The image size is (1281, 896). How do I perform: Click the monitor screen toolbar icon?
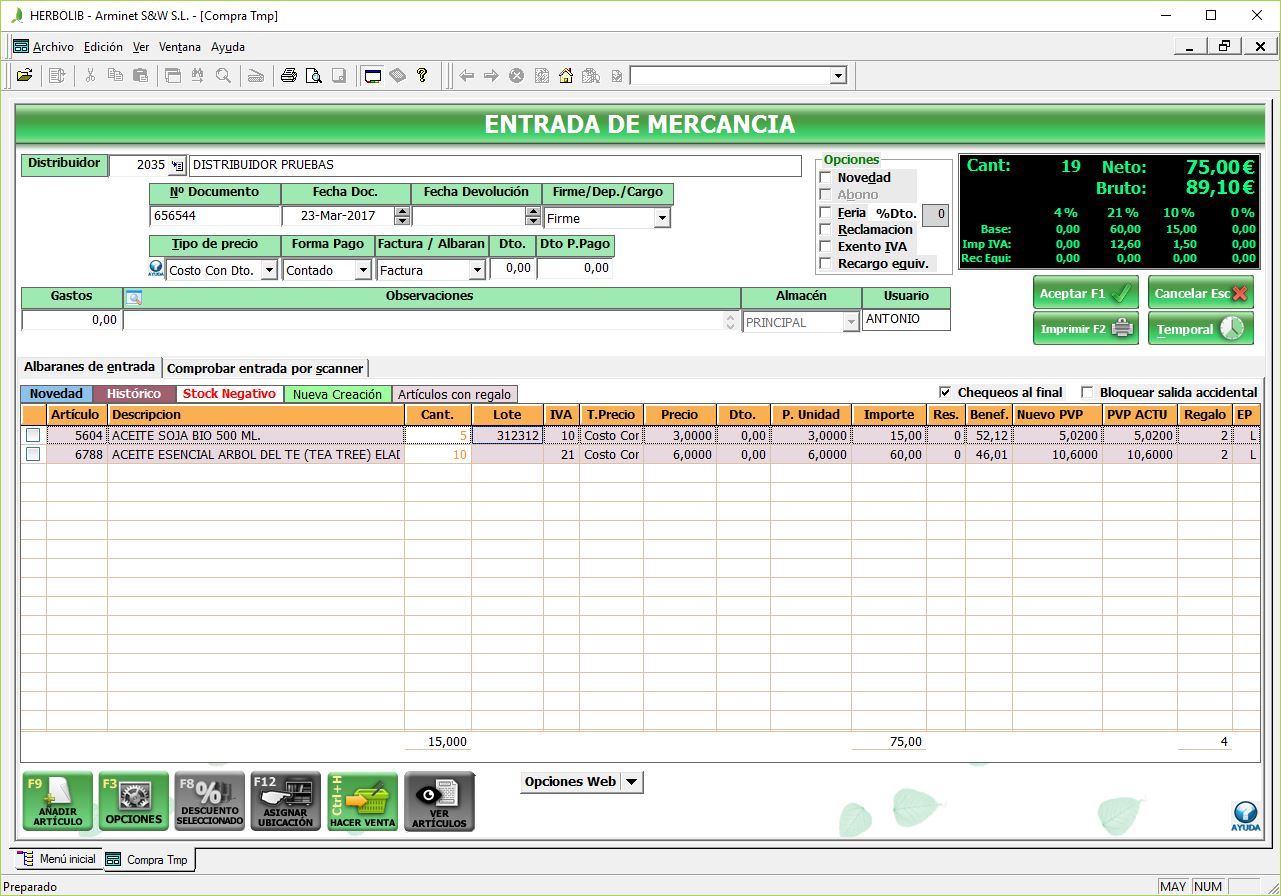[372, 75]
